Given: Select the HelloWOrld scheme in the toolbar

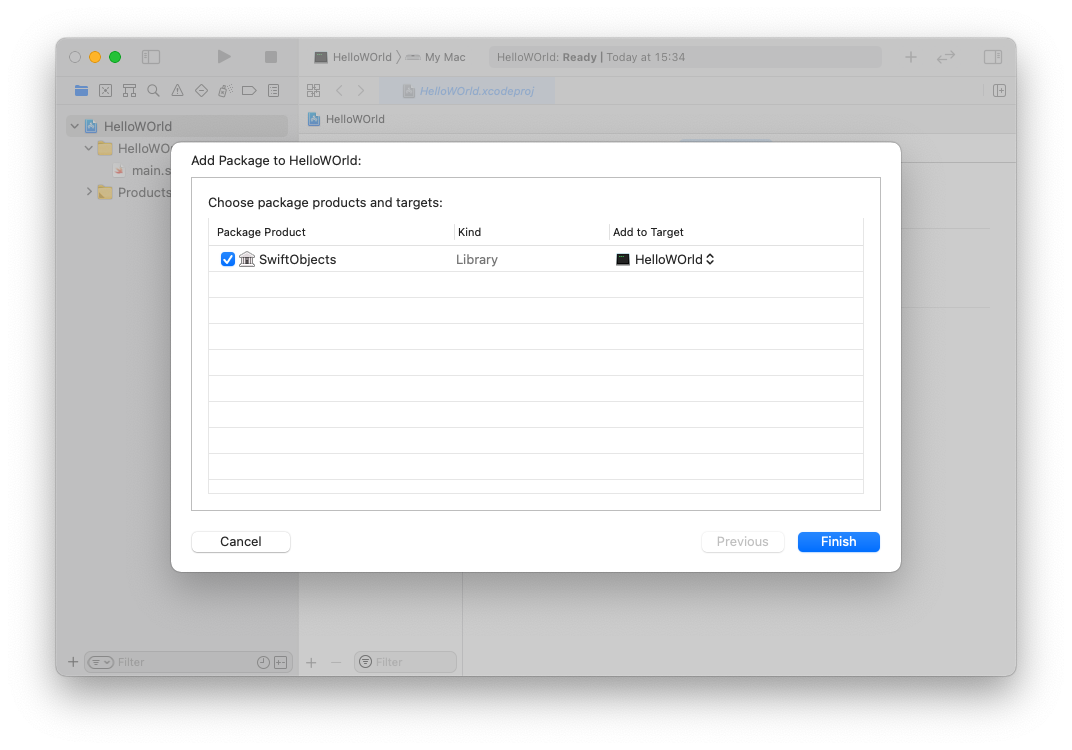Looking at the screenshot, I should (353, 57).
